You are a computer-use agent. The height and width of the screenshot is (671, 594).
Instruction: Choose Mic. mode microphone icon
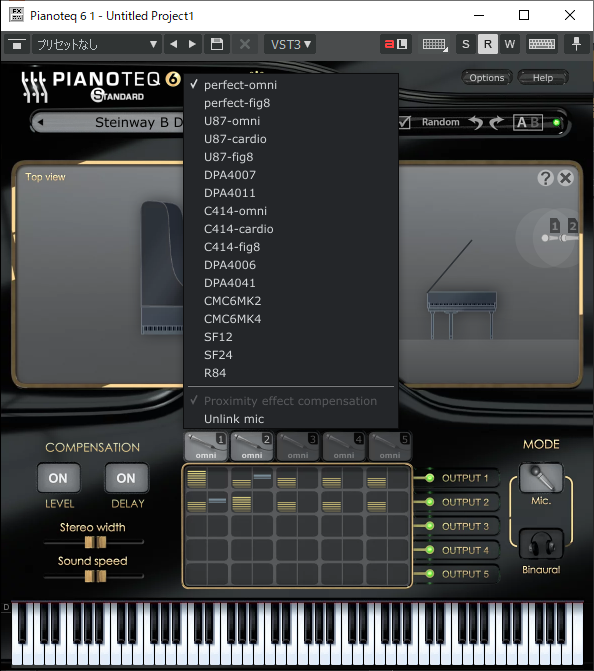point(541,478)
